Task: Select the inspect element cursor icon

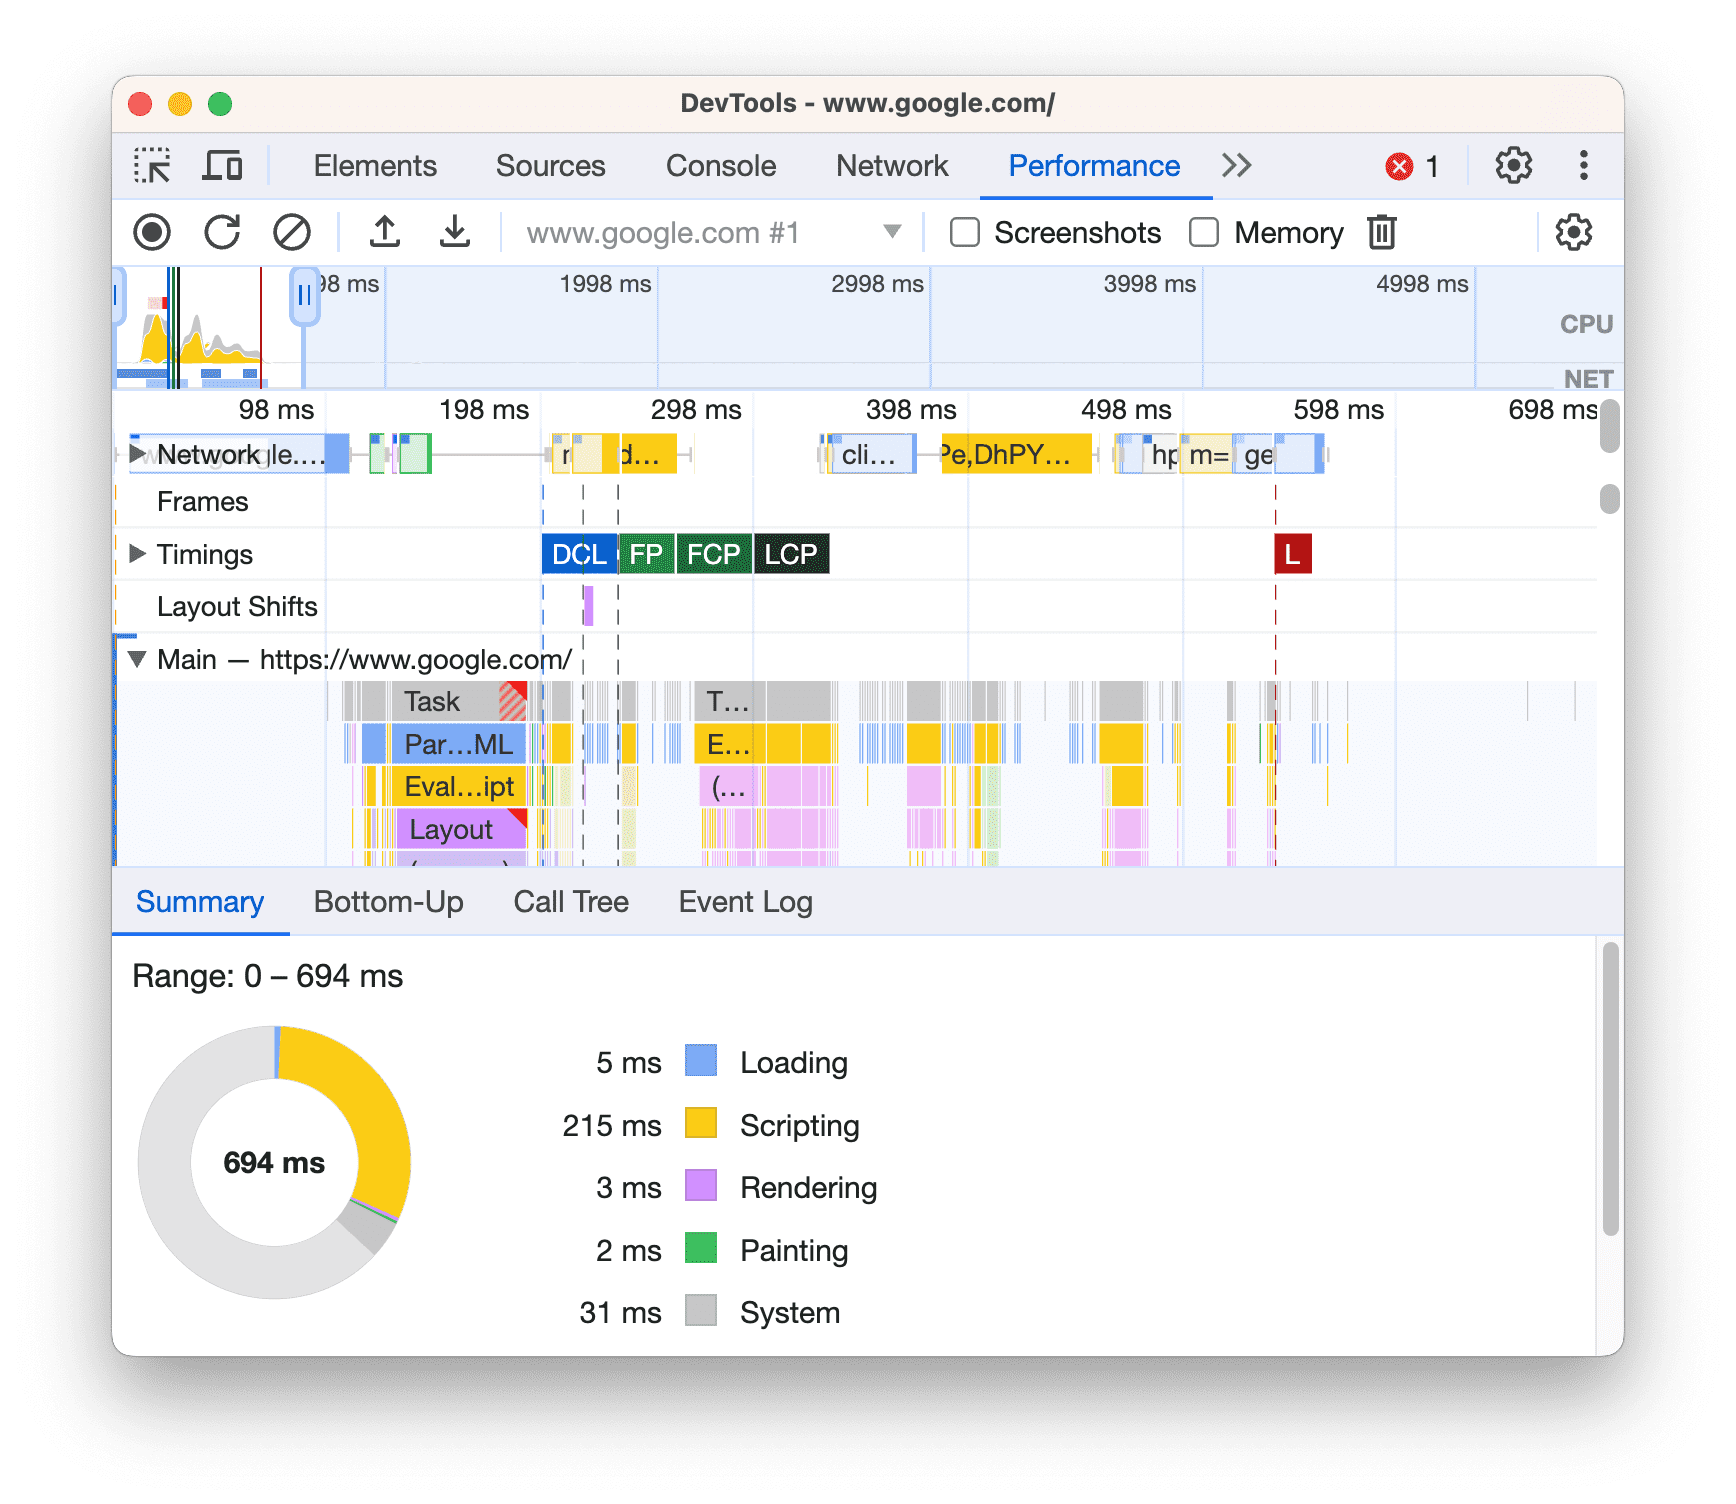Action: (x=153, y=166)
